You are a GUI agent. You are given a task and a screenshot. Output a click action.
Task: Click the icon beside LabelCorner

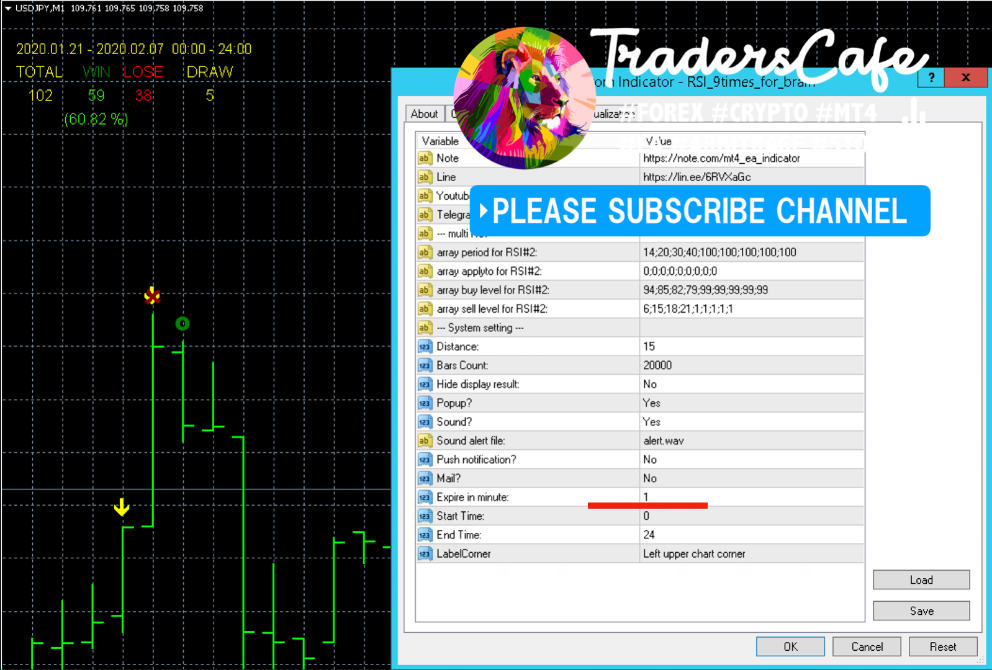pos(425,554)
